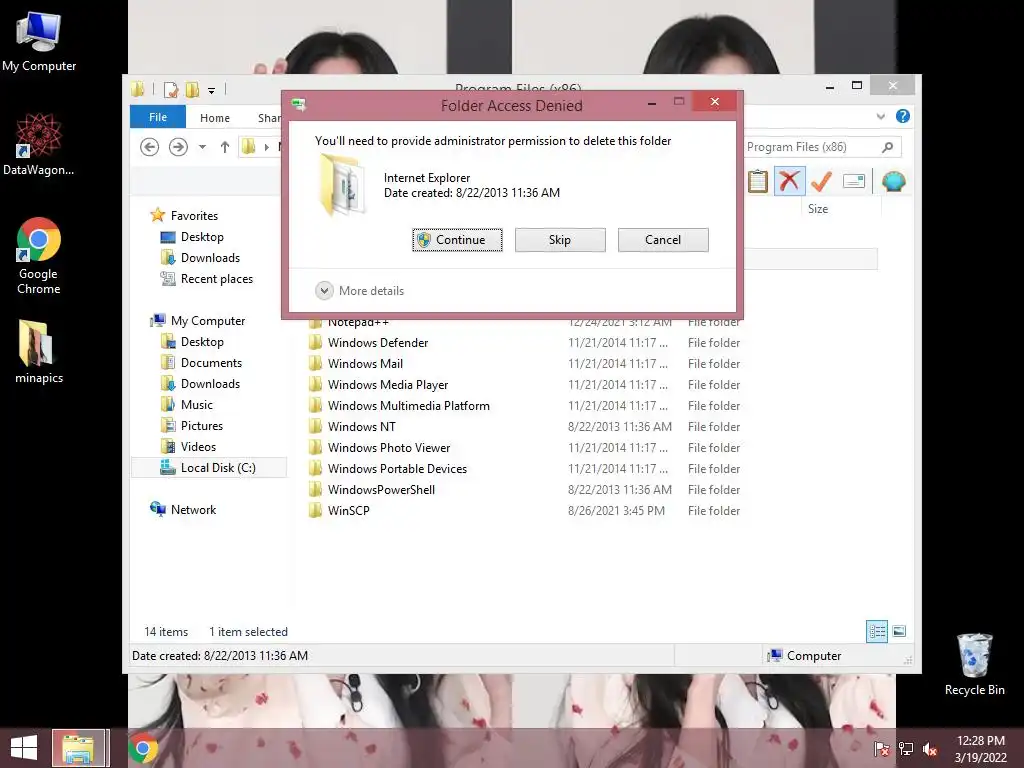Click New folder icon in quick access toolbar

coord(192,89)
